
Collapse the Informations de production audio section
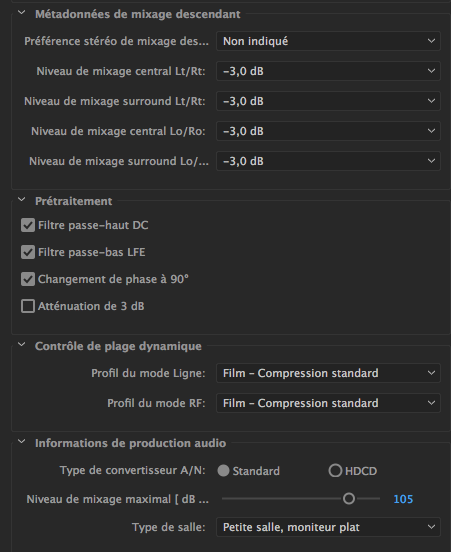[21, 441]
